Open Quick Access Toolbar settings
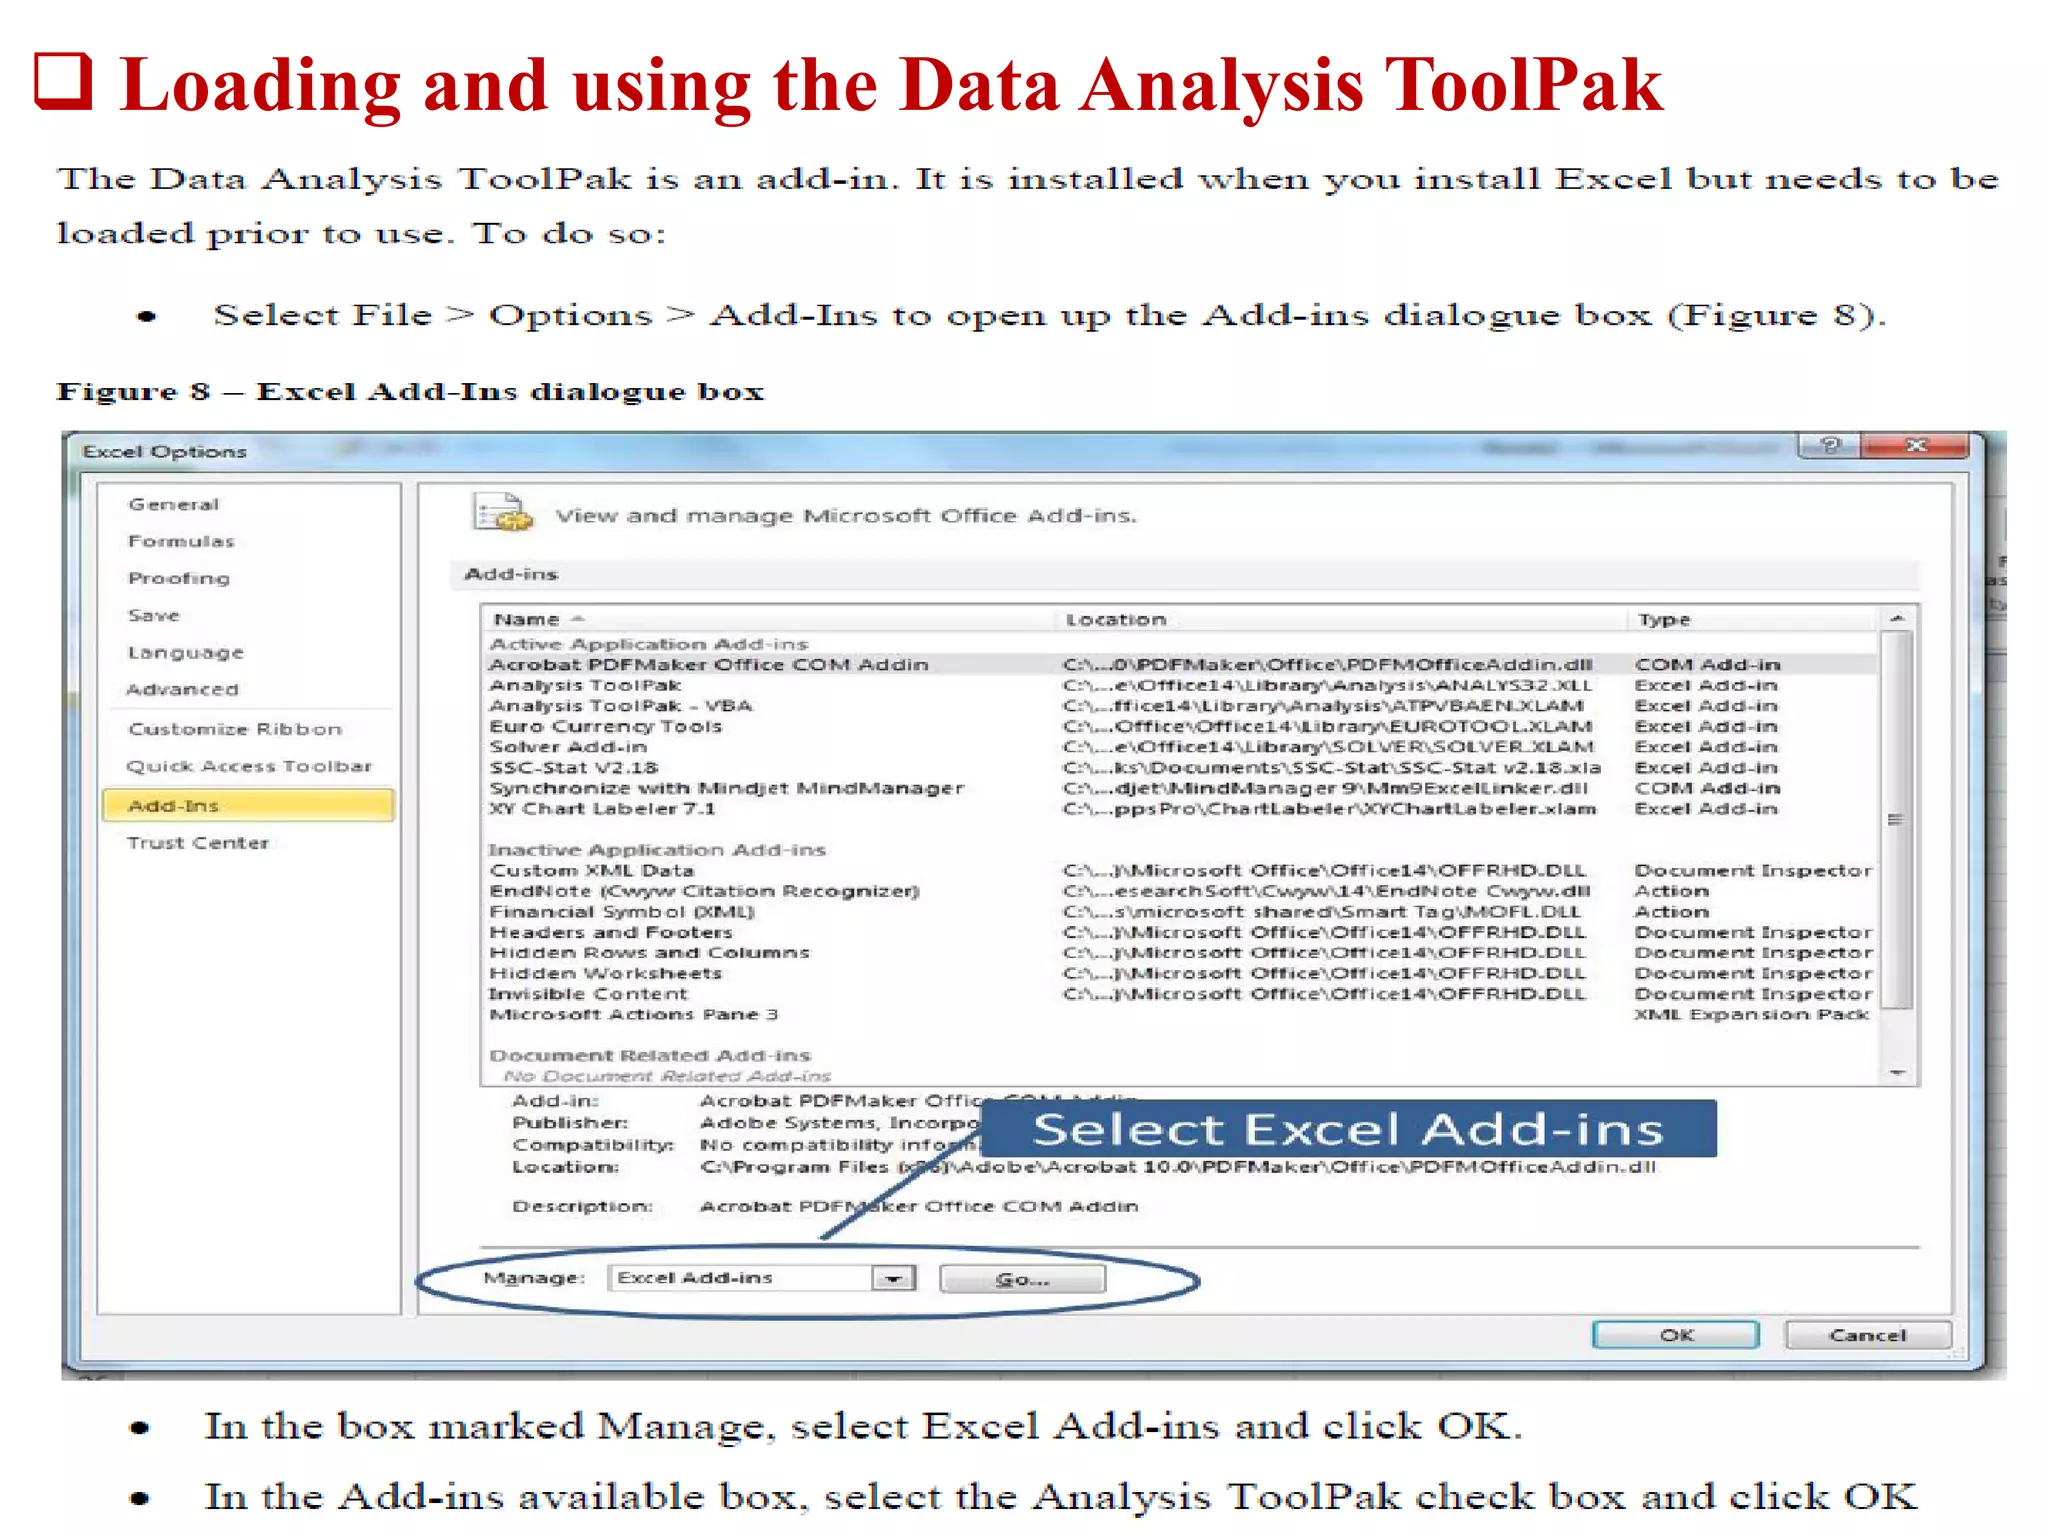2048x1536 pixels. coord(249,766)
